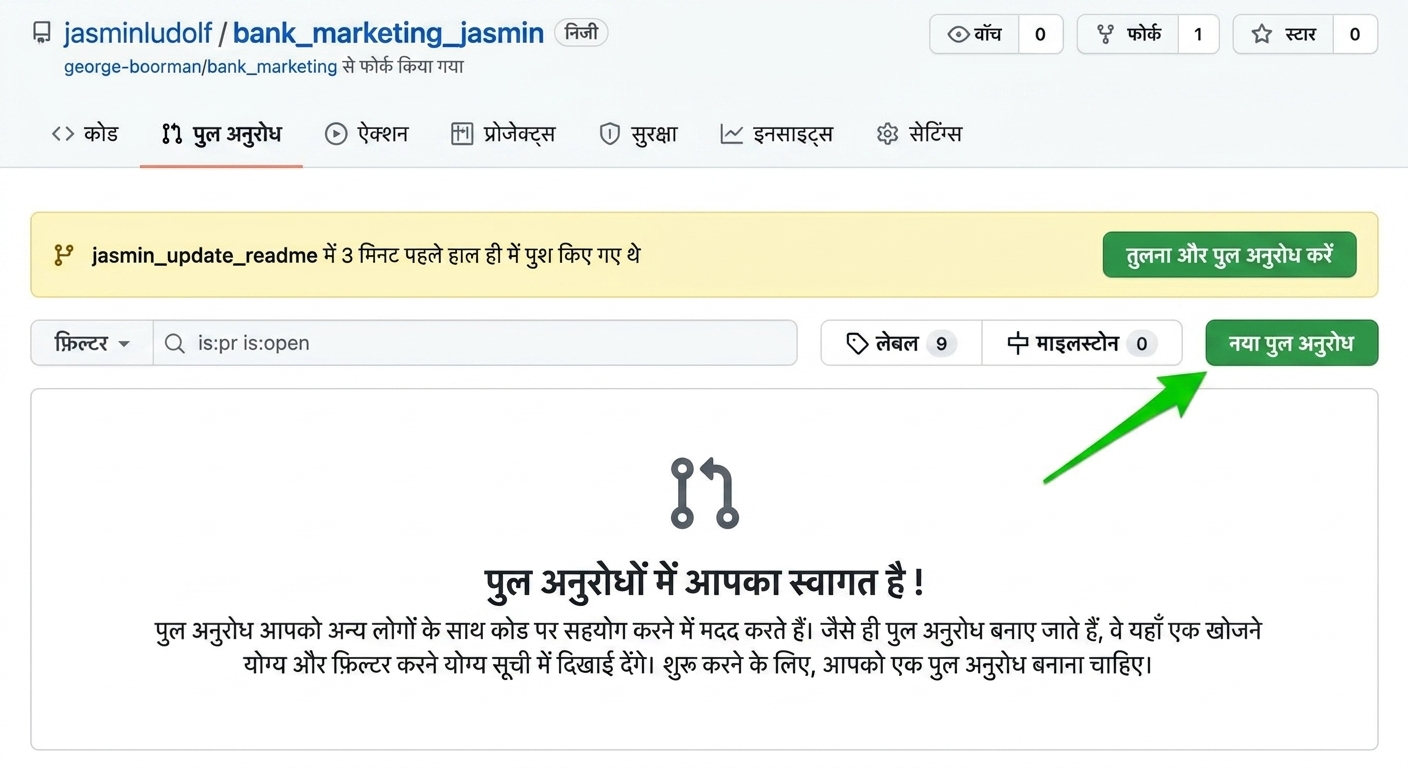Click the फोर्क button
The image size is (1408, 768).
pos(1128,34)
